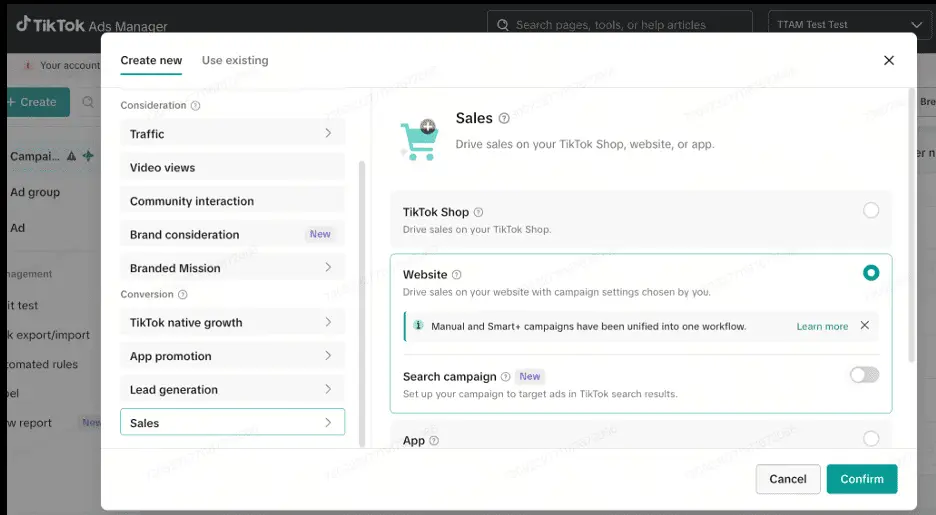This screenshot has height=515, width=936.
Task: Switch to the Create new tab
Action: coord(151,60)
